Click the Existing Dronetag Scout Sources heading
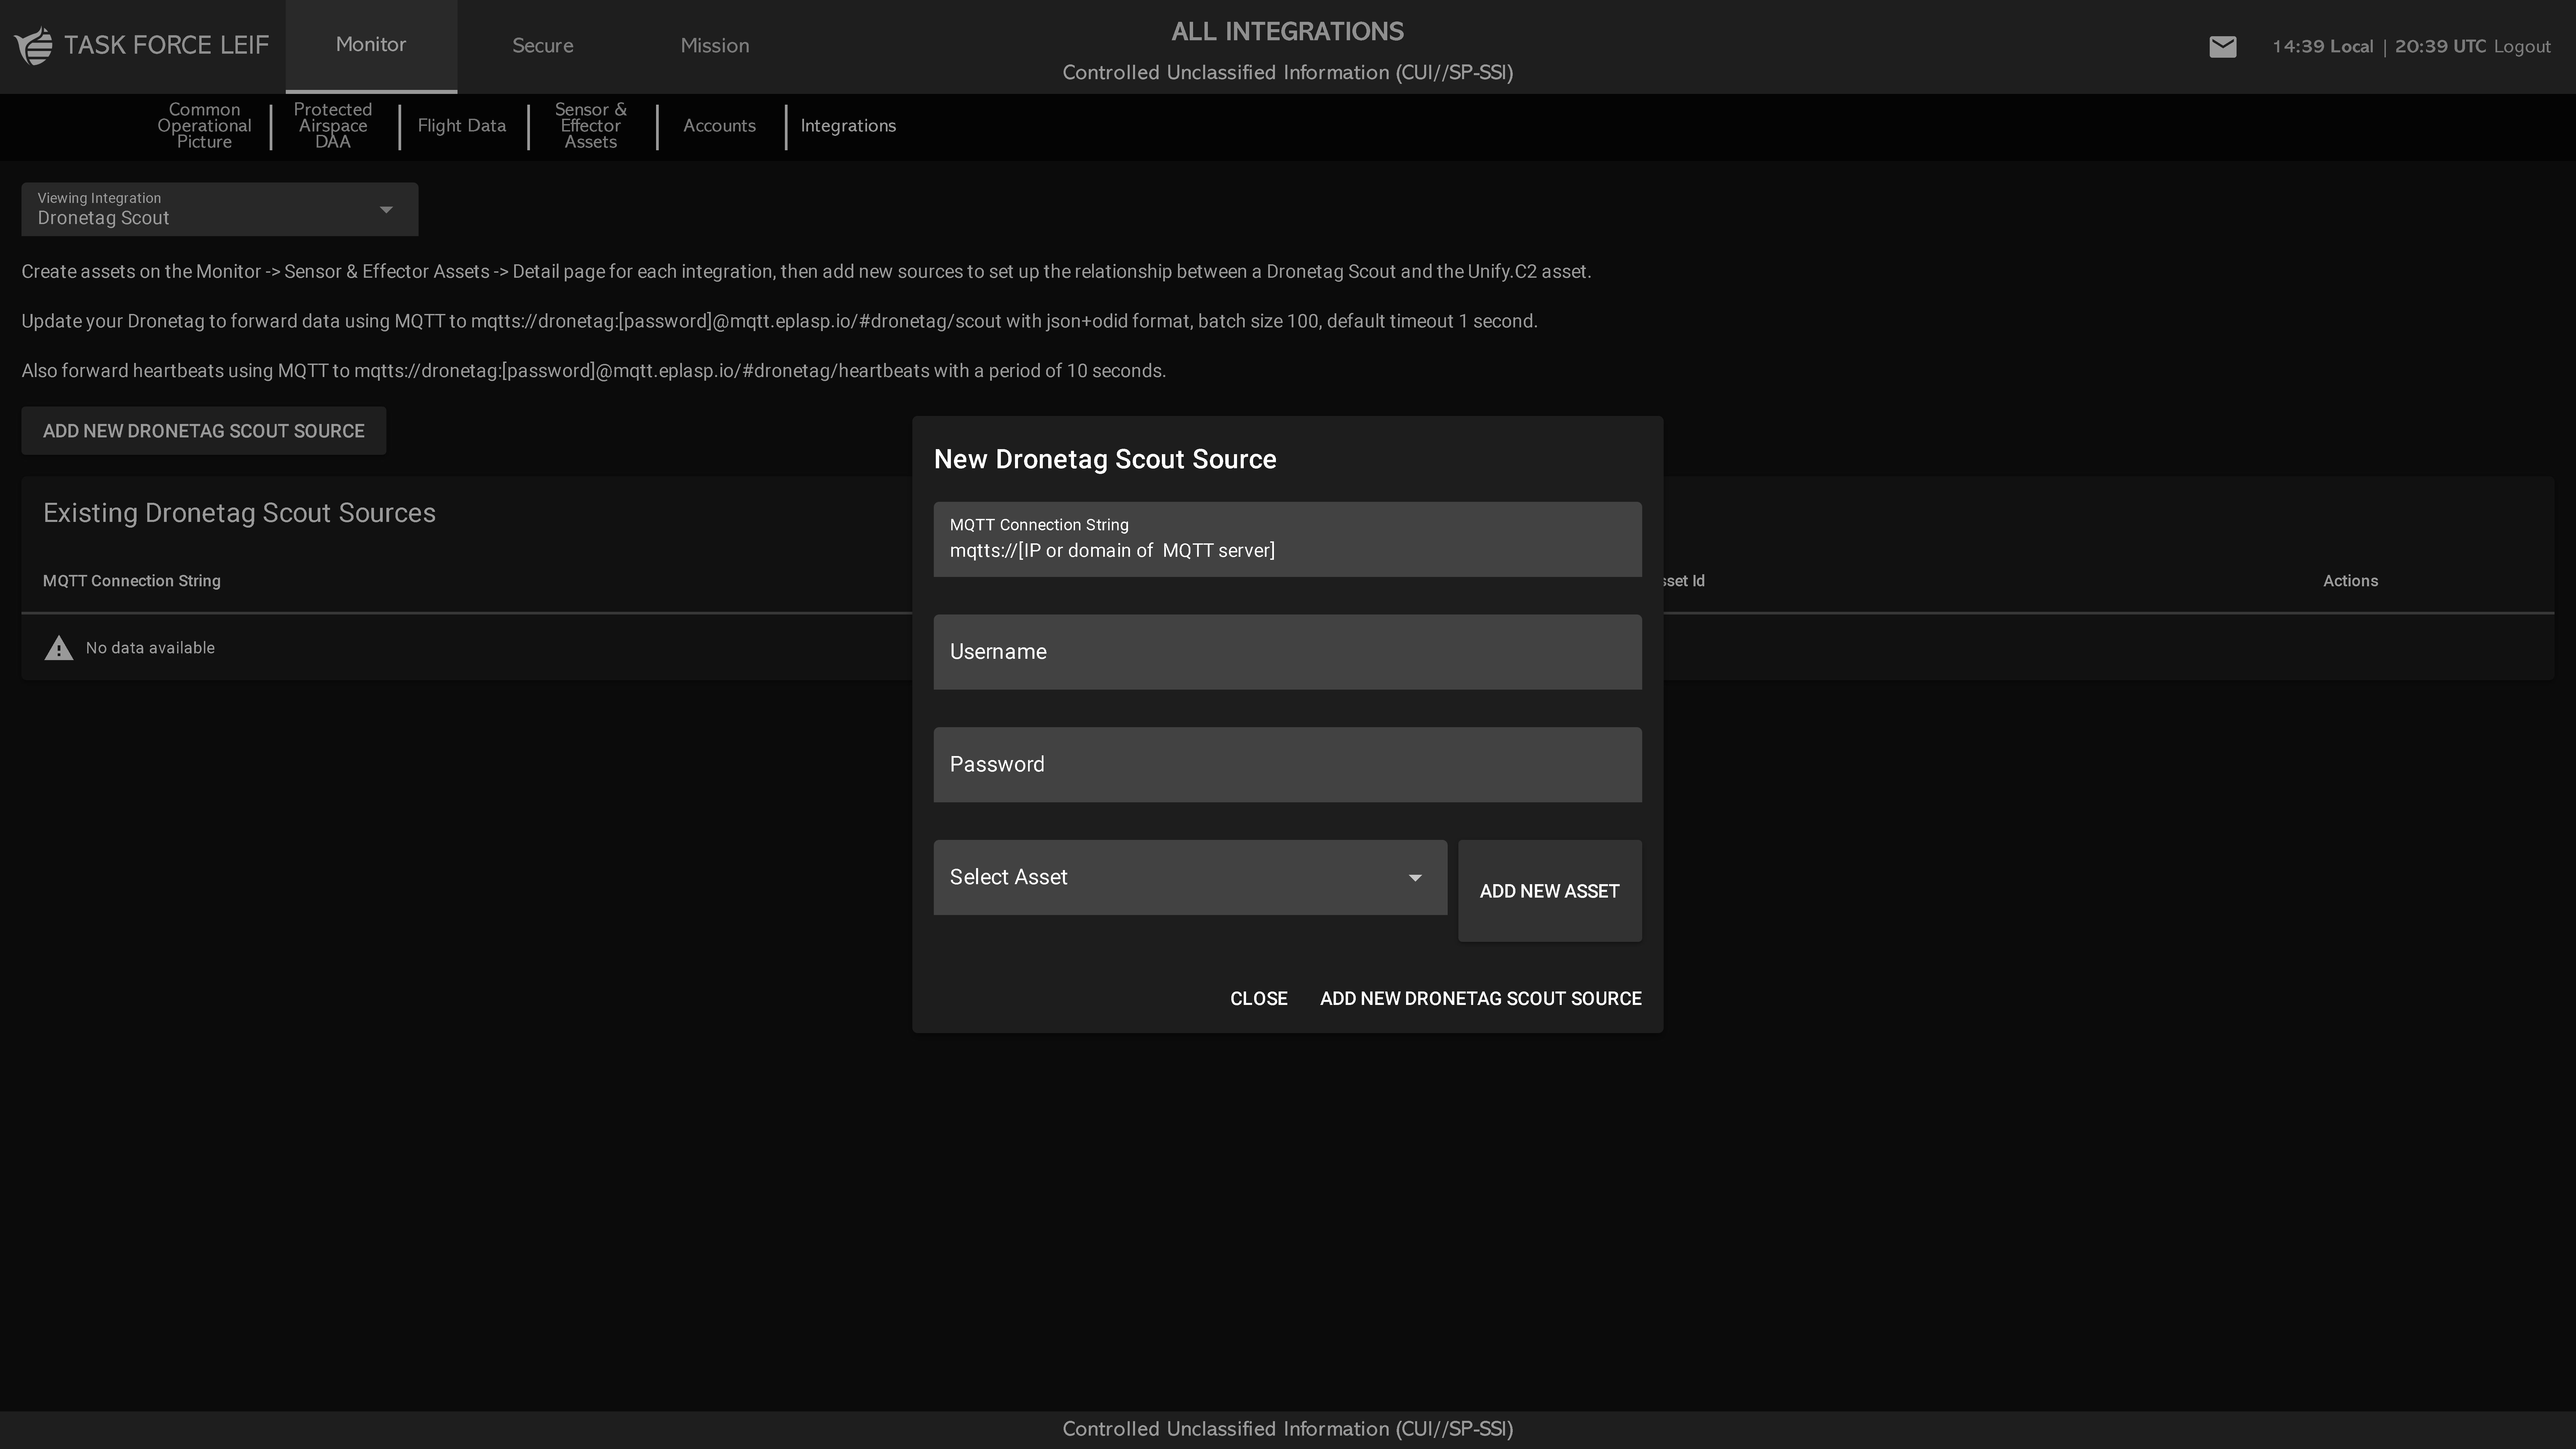This screenshot has width=2576, height=1449. [239, 513]
